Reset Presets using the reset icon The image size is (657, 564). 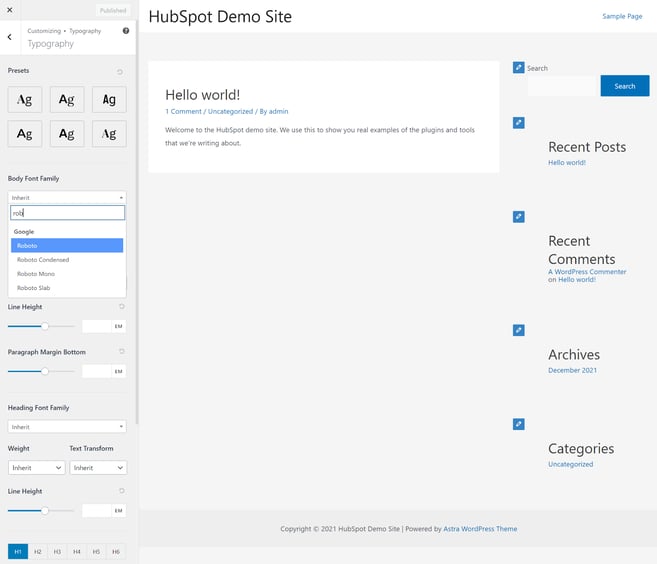[120, 72]
